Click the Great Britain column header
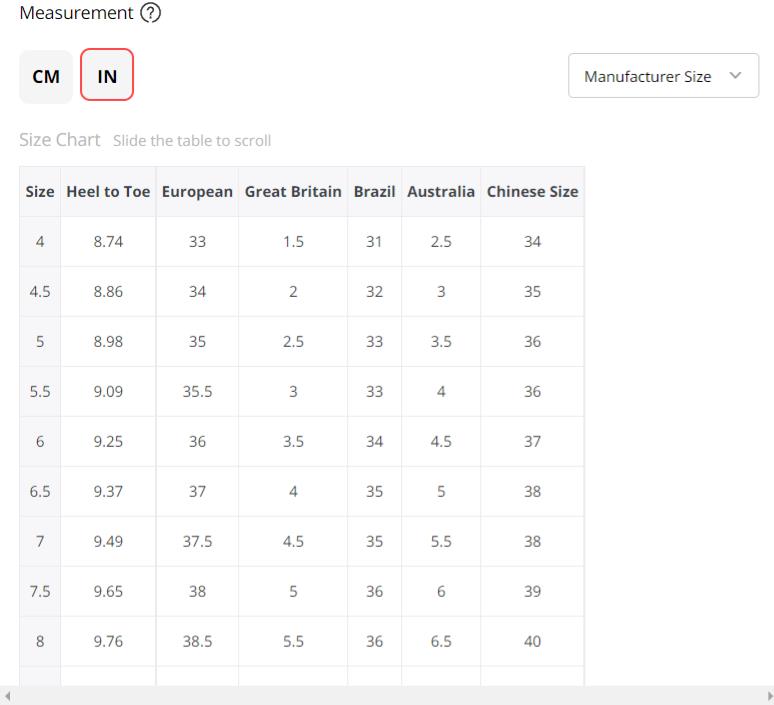774x705 pixels. (293, 192)
